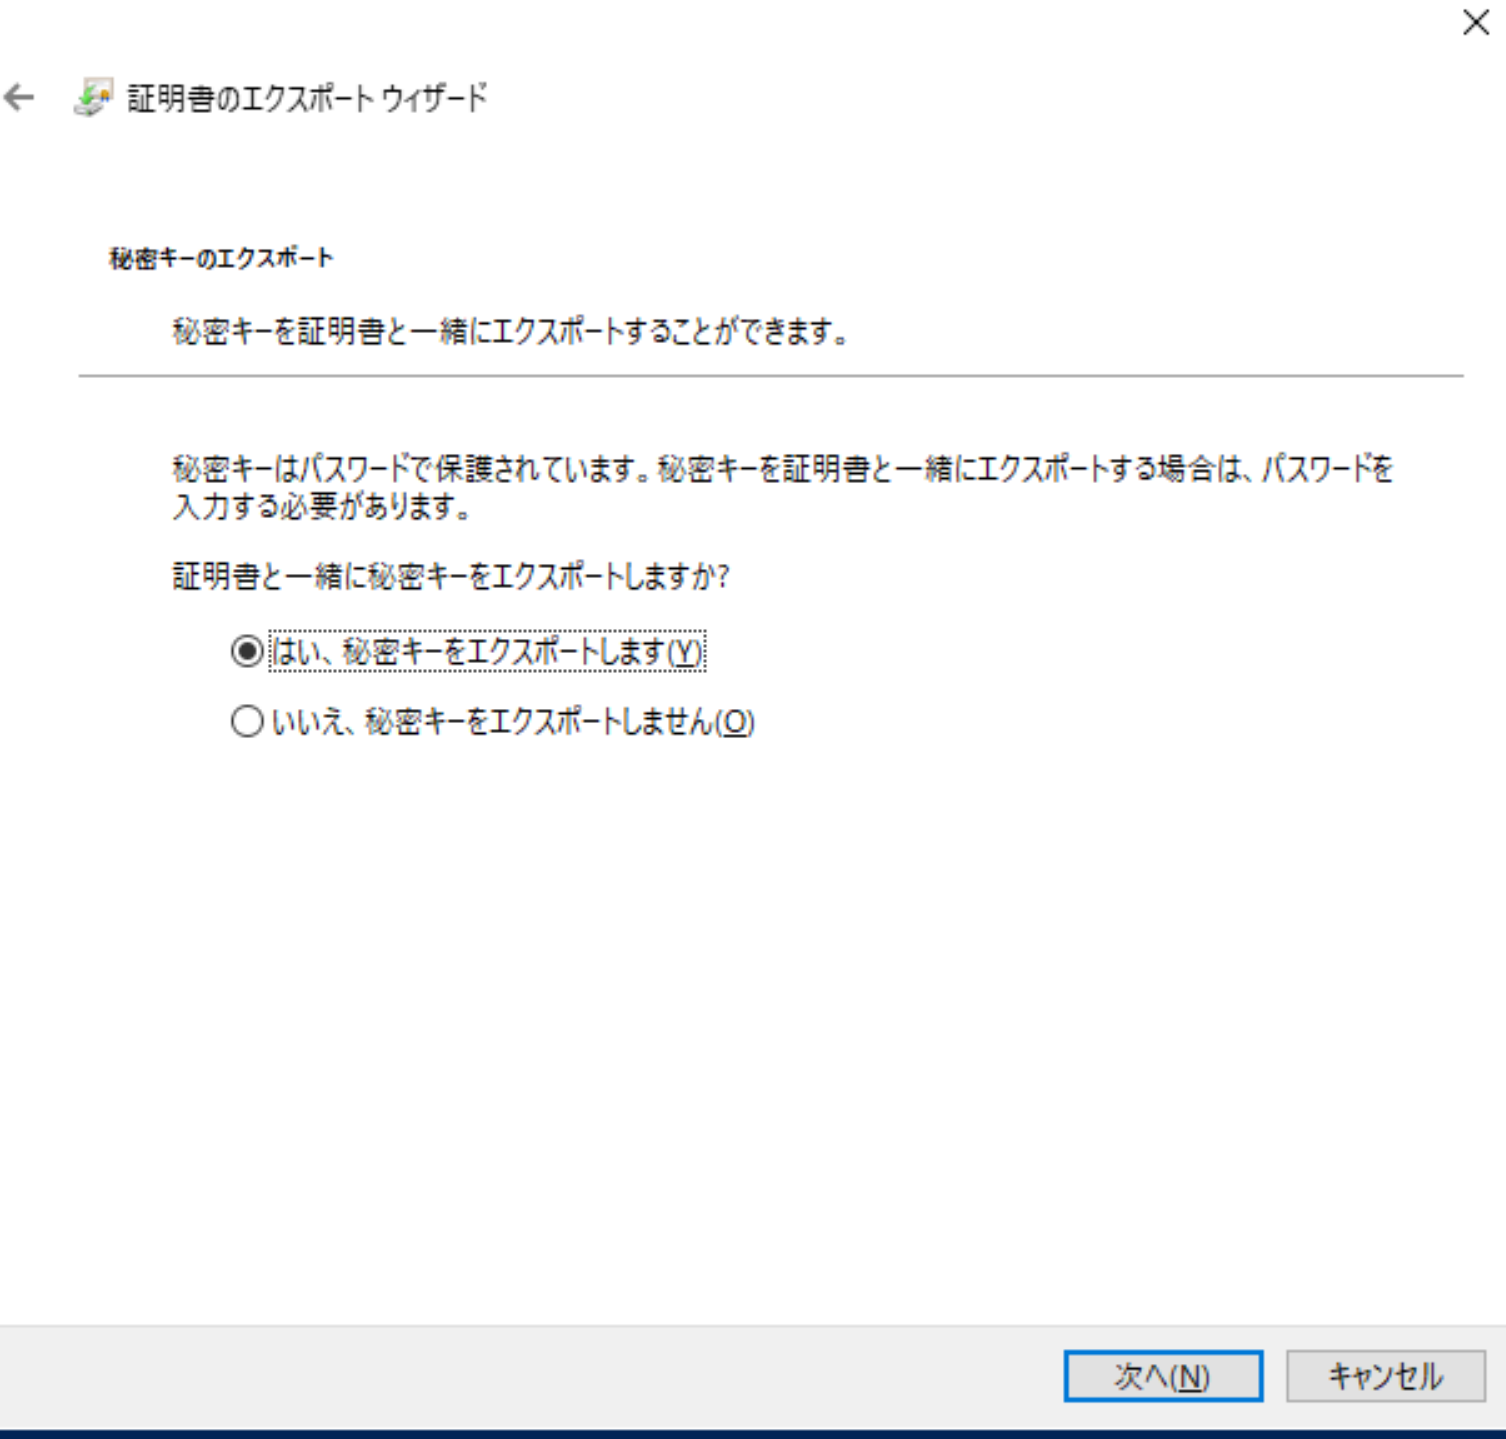Pick the do-not-export private key choice

(x=247, y=722)
